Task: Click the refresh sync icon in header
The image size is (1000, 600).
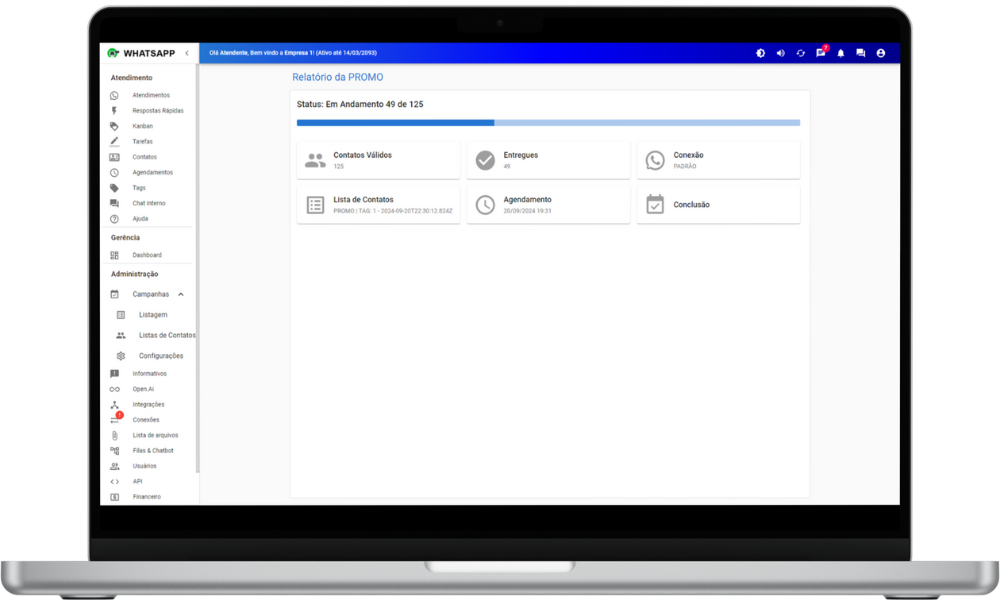Action: (x=800, y=53)
